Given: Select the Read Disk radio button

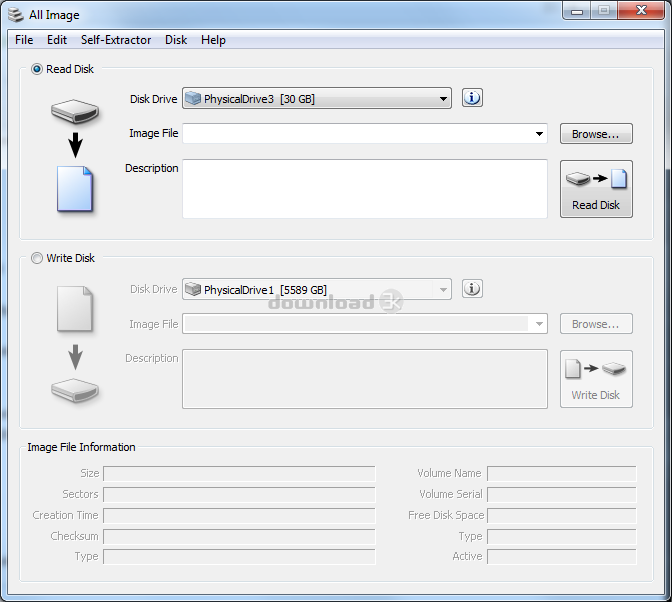Looking at the screenshot, I should pyautogui.click(x=38, y=70).
